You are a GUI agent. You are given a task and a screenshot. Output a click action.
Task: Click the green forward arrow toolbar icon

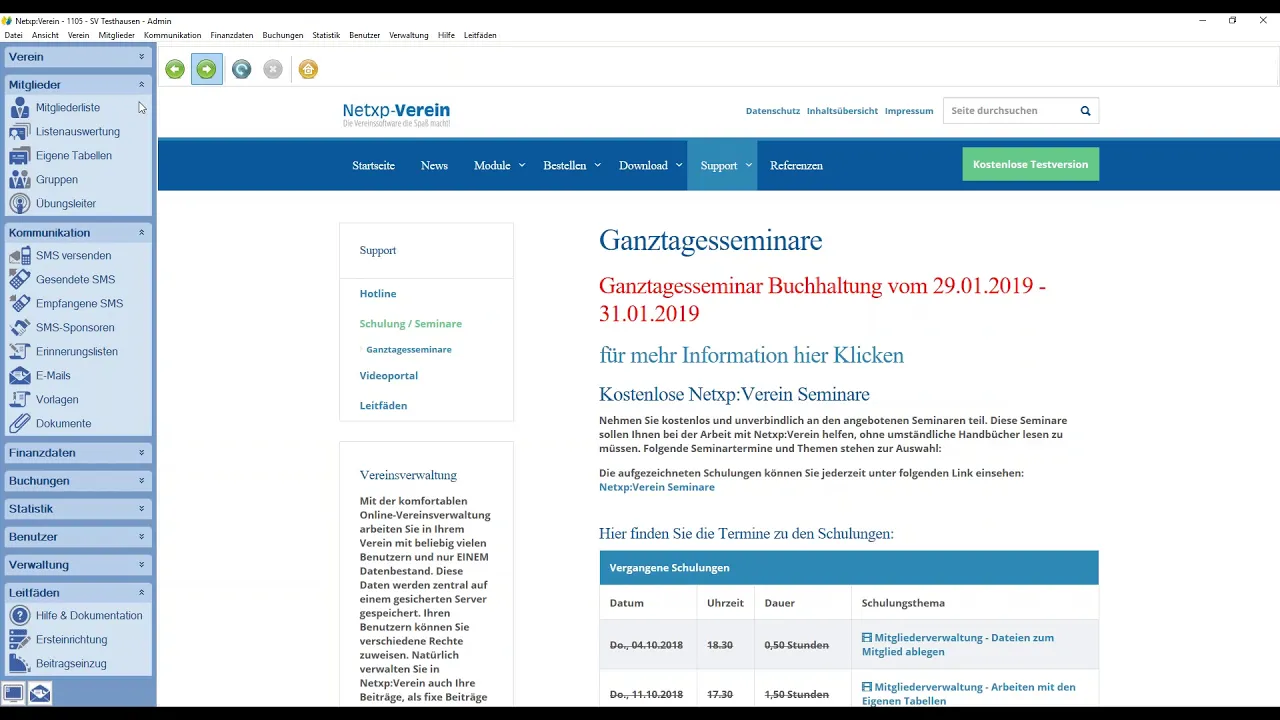tap(207, 69)
